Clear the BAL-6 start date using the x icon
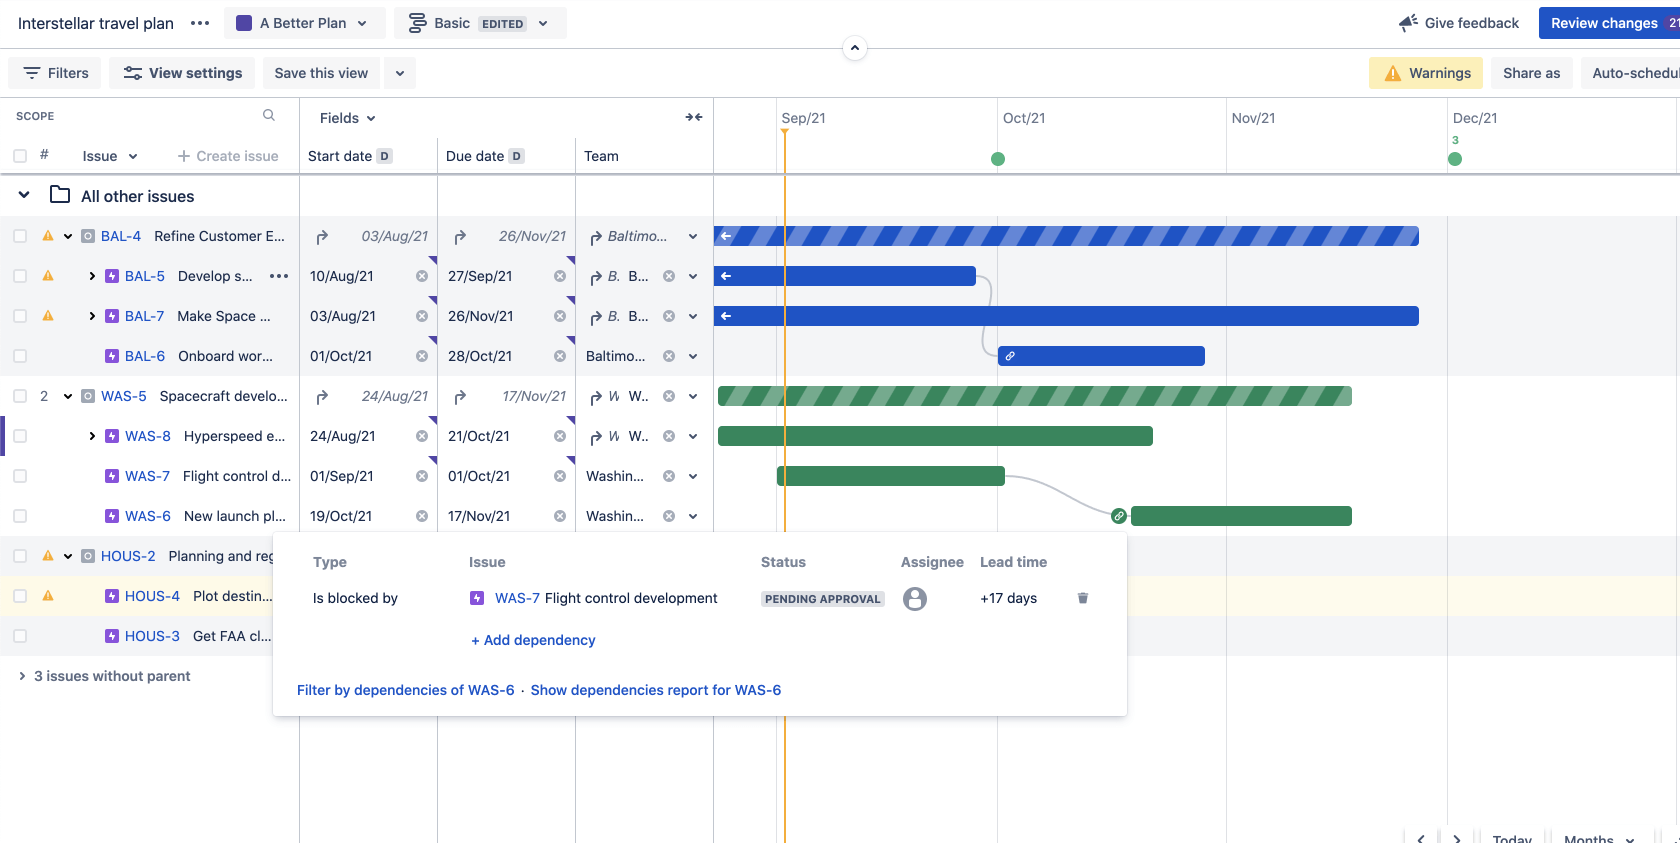This screenshot has height=843, width=1680. click(422, 356)
